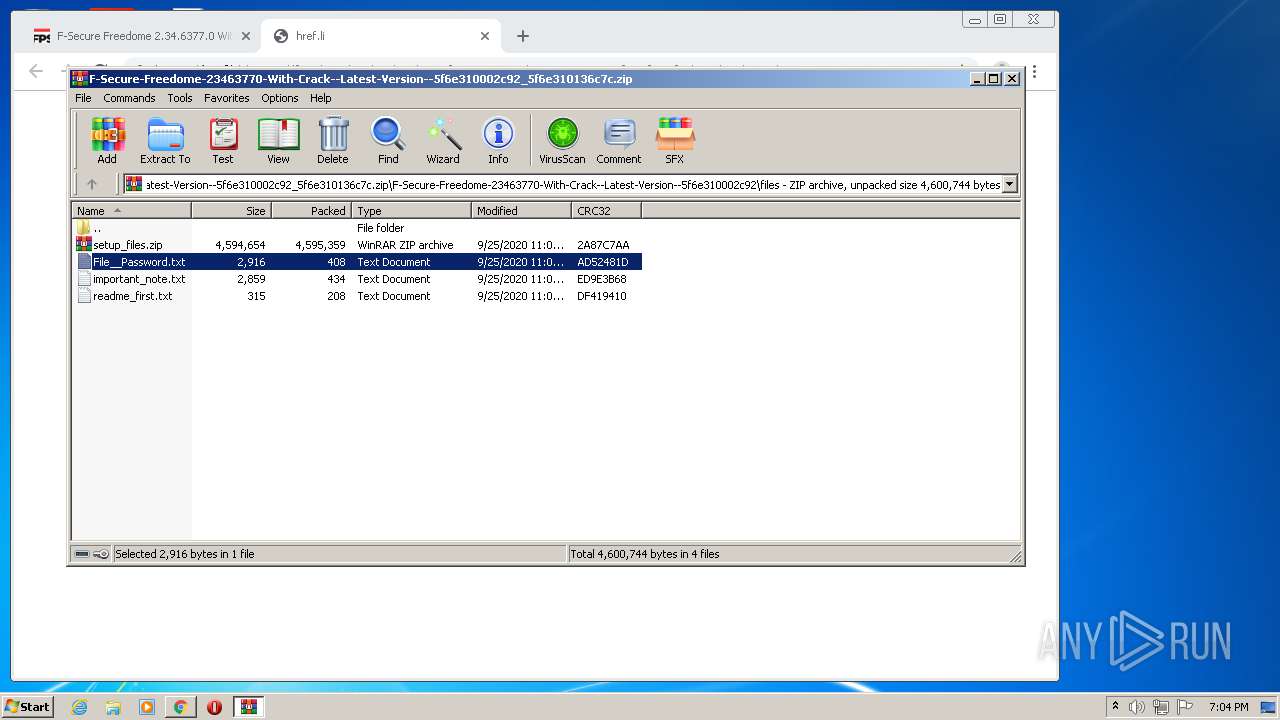The height and width of the screenshot is (720, 1280).
Task: Click the Comment toolbar icon
Action: 619,141
